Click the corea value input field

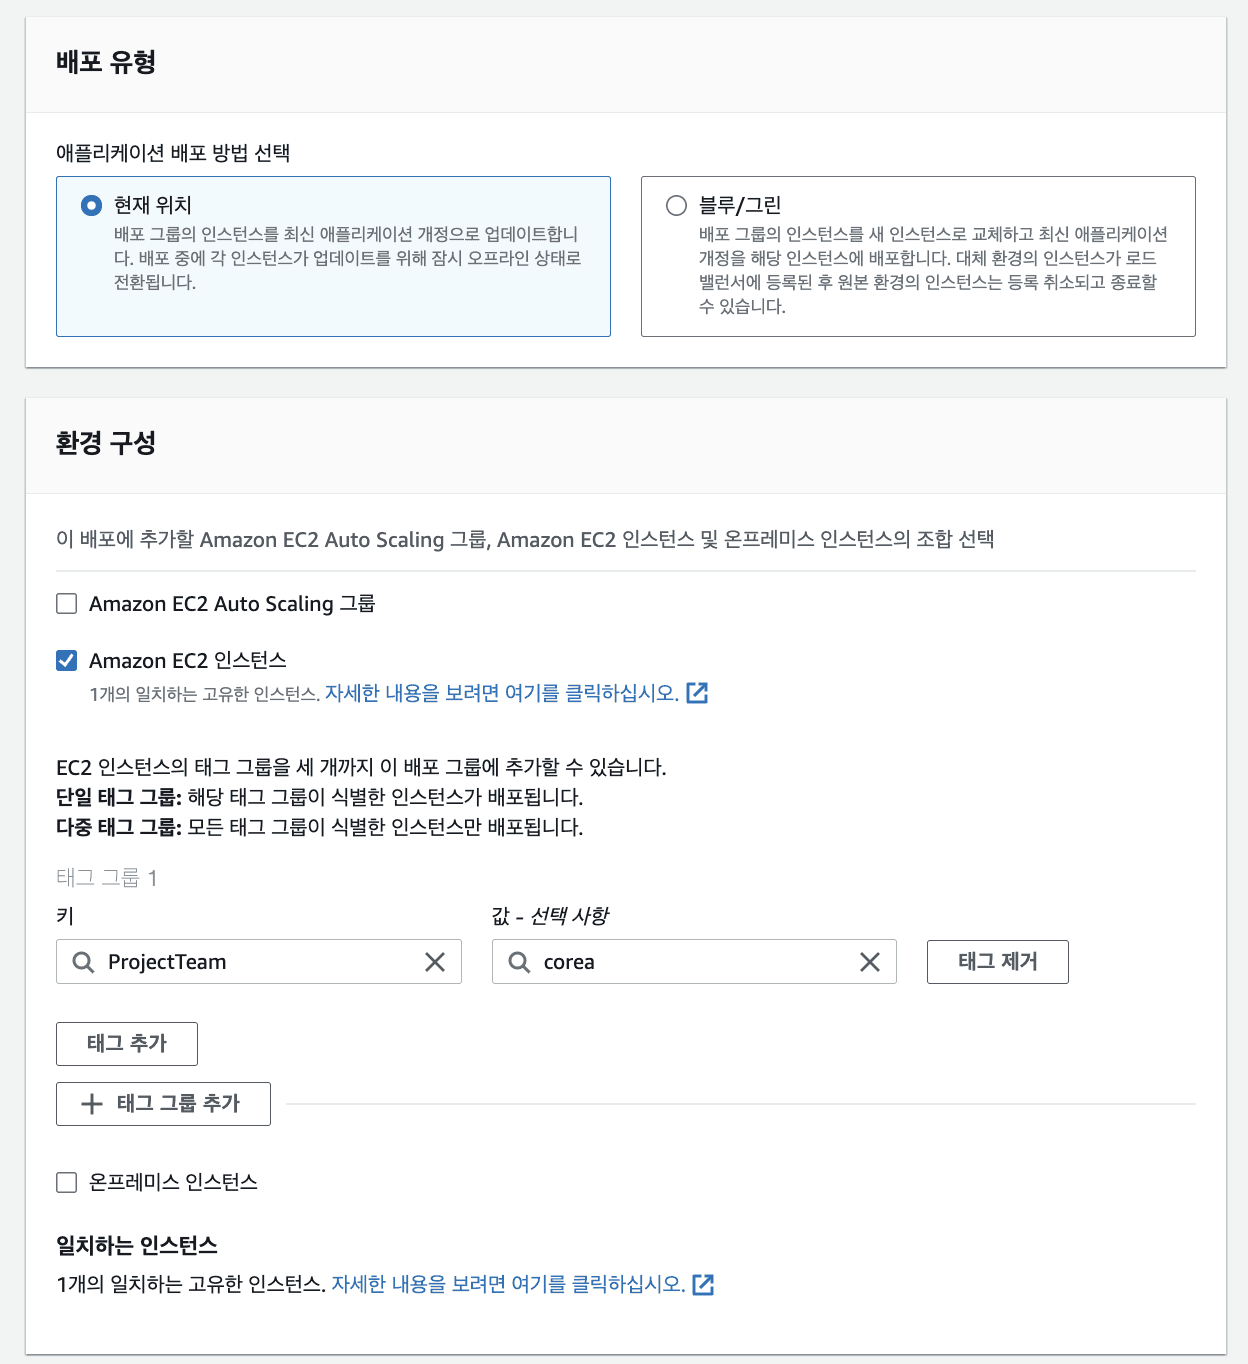point(694,962)
